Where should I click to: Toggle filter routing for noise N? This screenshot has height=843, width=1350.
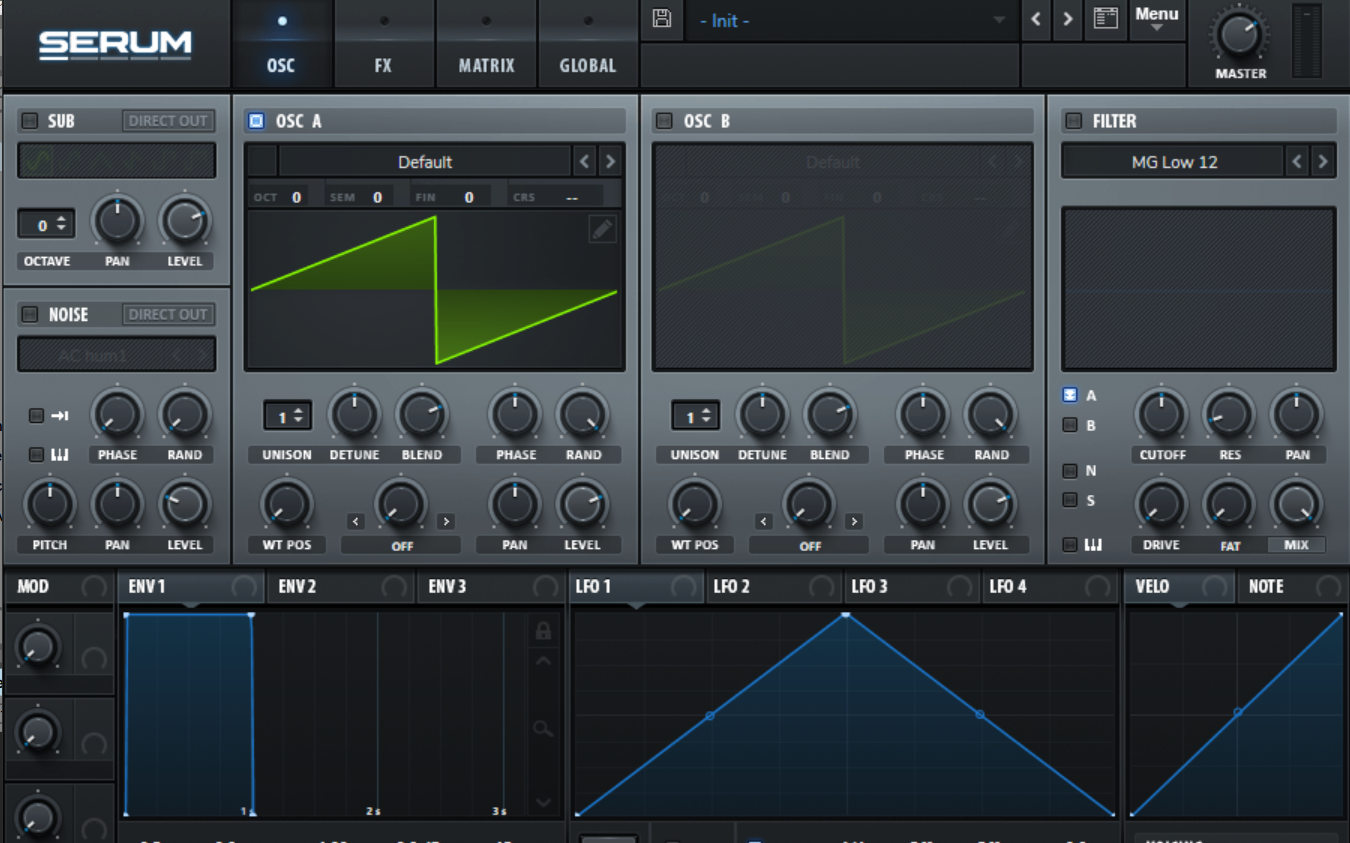tap(1070, 470)
